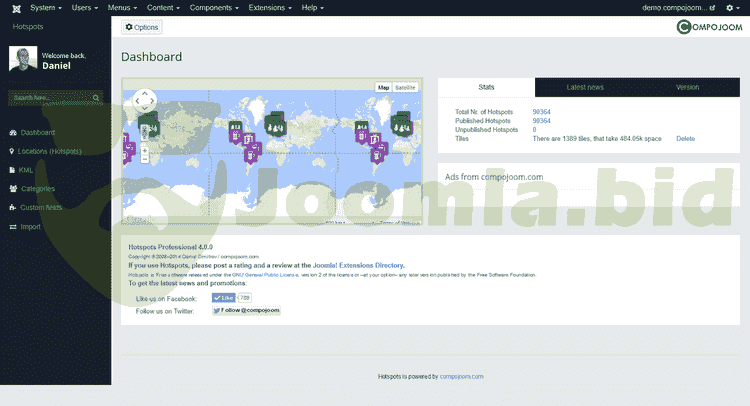Open Categories from the sidebar
Screen dimensions: 750x406
[x=37, y=189]
